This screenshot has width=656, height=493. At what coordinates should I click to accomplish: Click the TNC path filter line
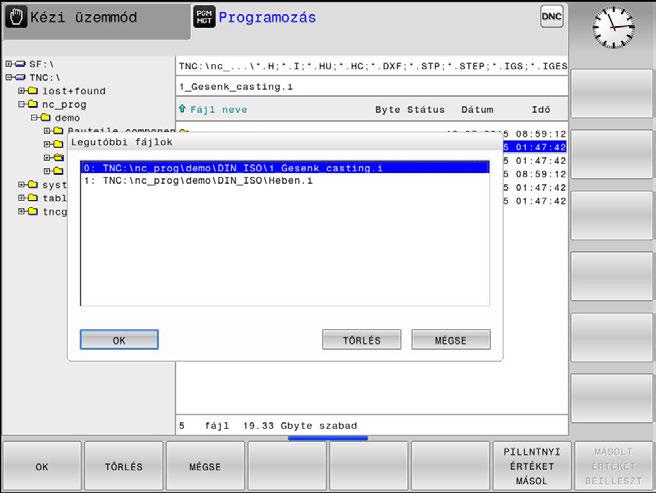tap(372, 66)
